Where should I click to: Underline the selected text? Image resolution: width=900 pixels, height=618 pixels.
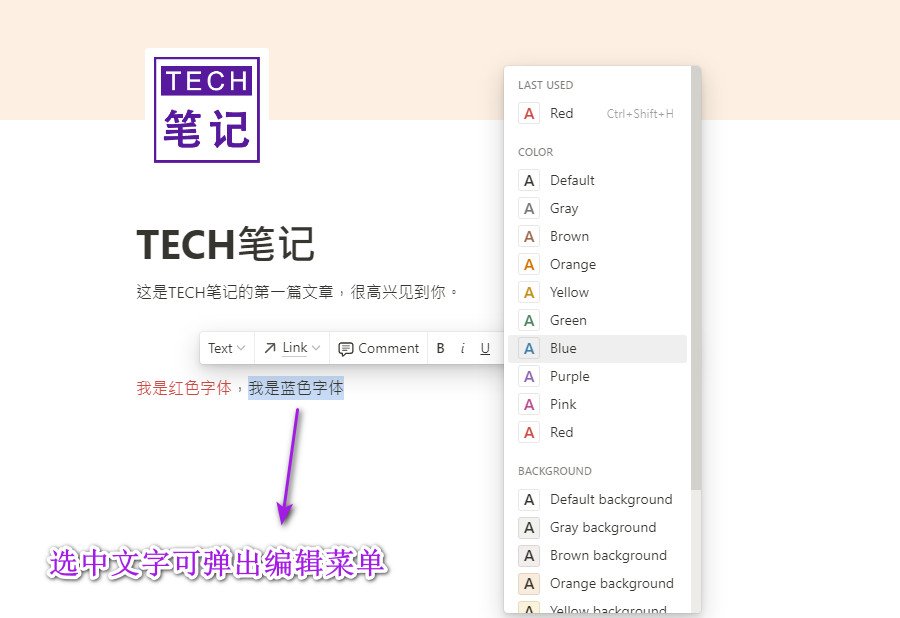coord(485,348)
